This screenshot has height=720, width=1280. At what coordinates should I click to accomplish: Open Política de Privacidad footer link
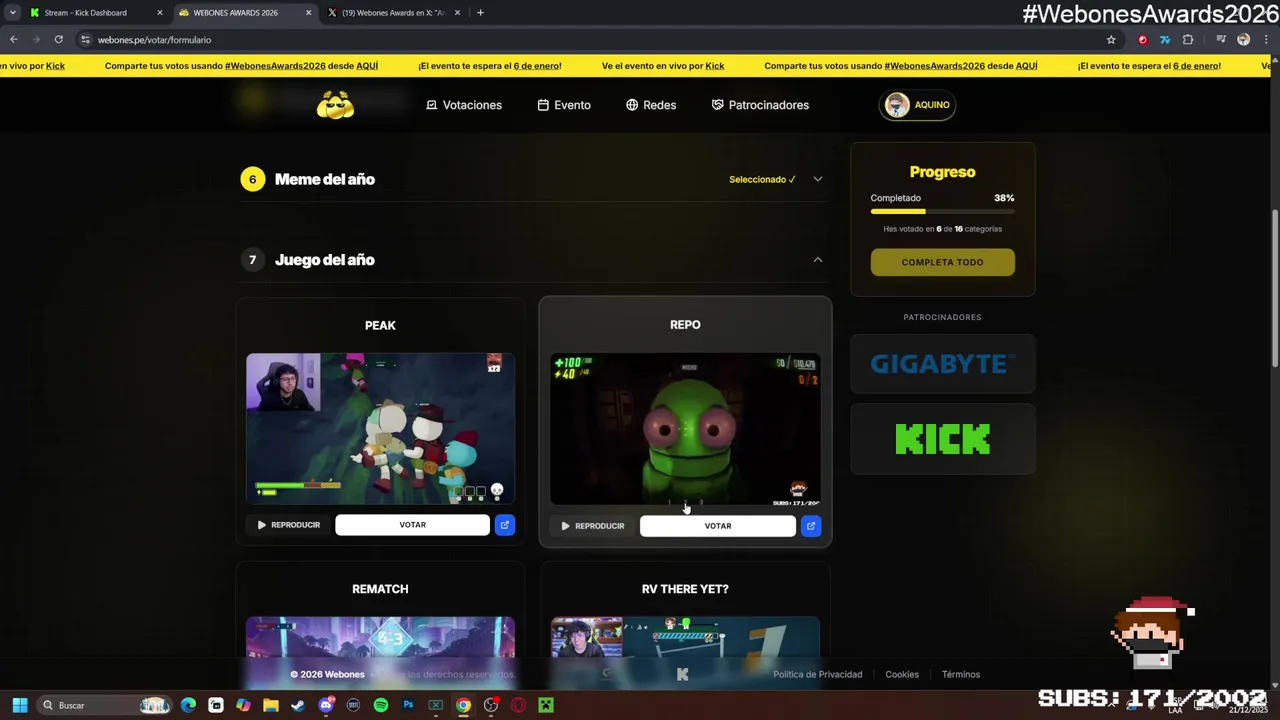click(817, 674)
